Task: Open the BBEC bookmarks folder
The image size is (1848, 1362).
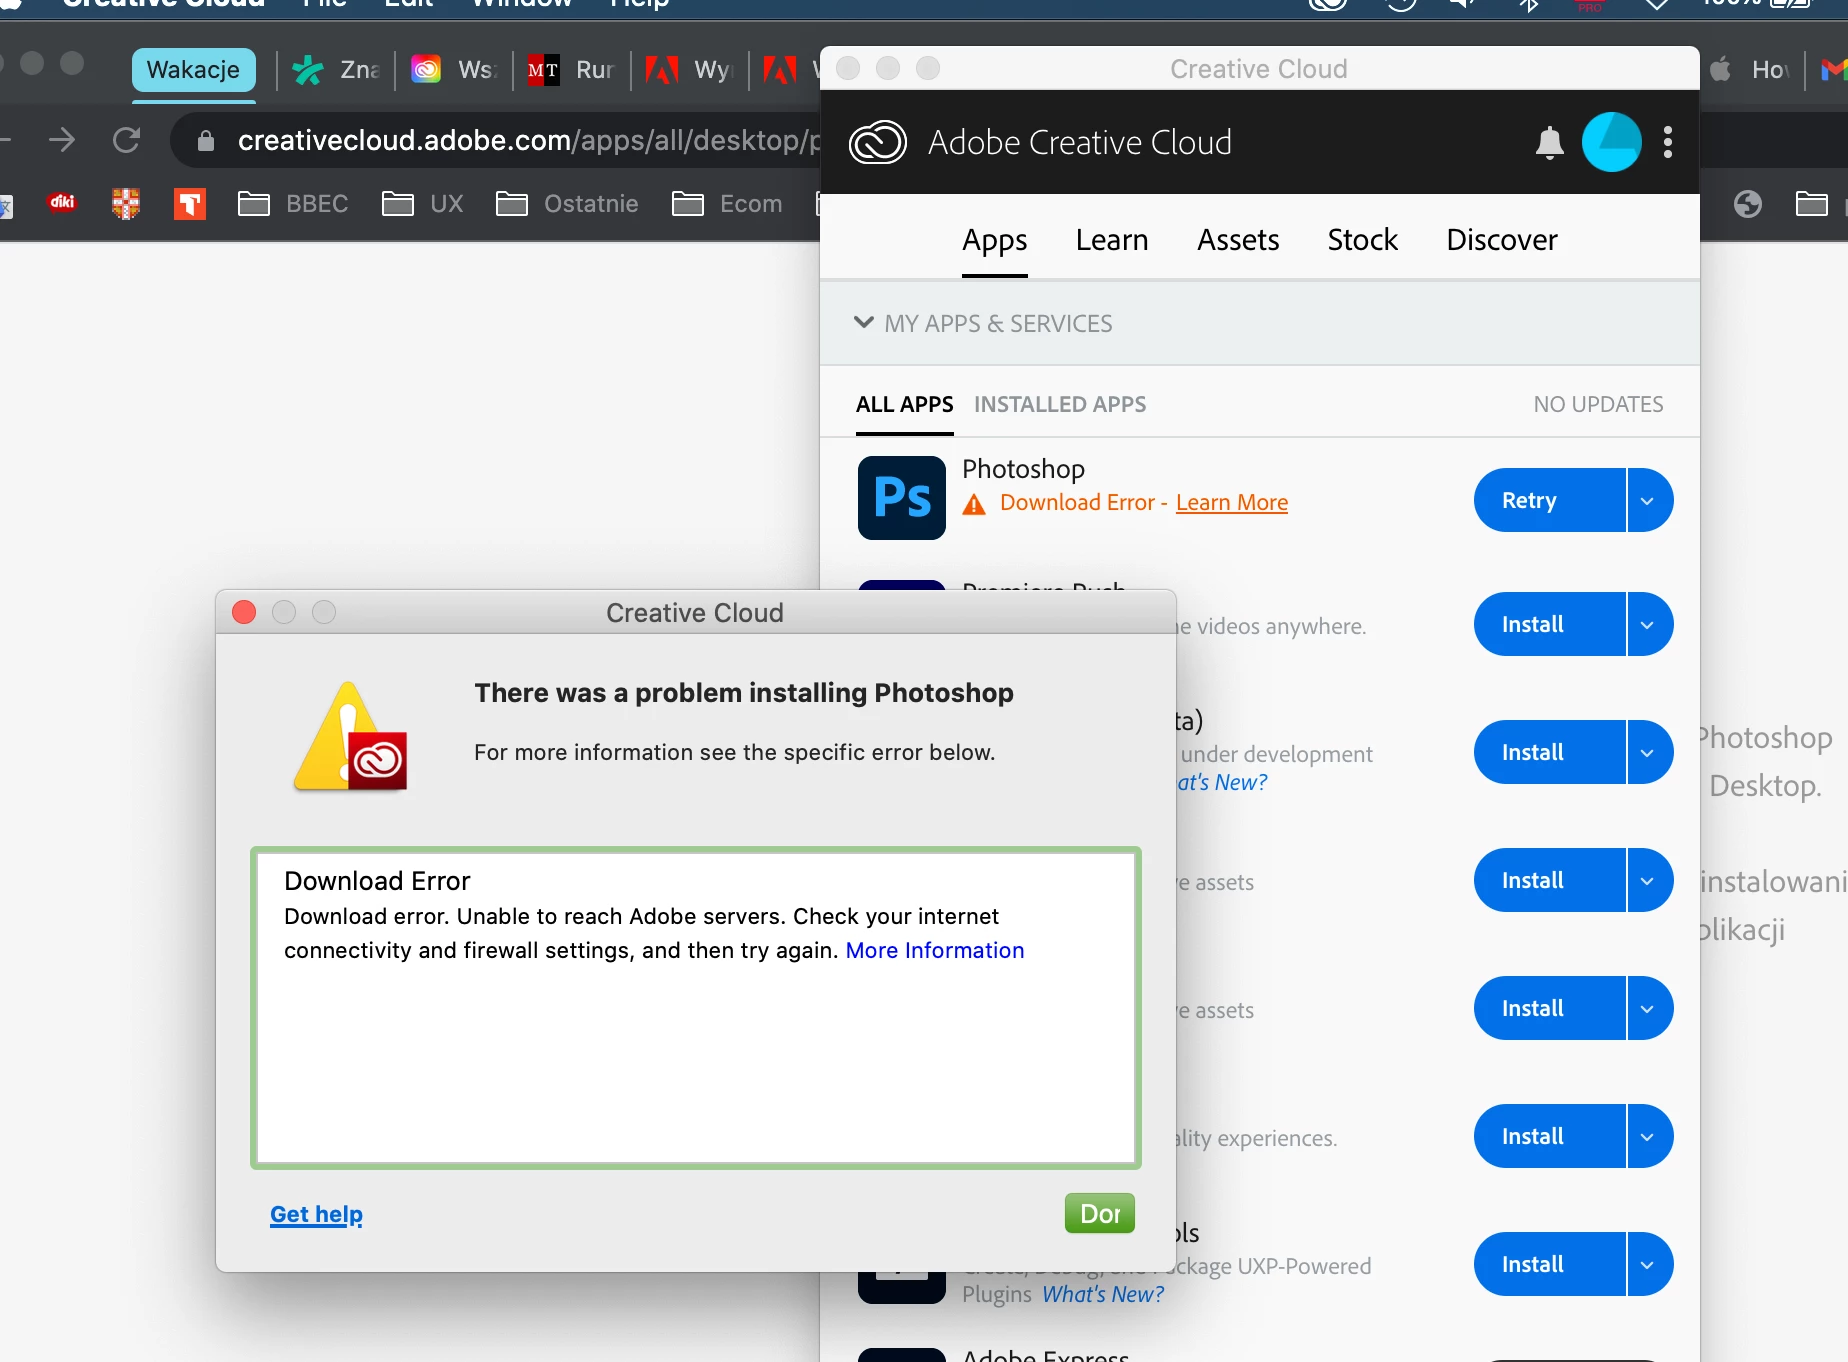Action: pyautogui.click(x=293, y=204)
